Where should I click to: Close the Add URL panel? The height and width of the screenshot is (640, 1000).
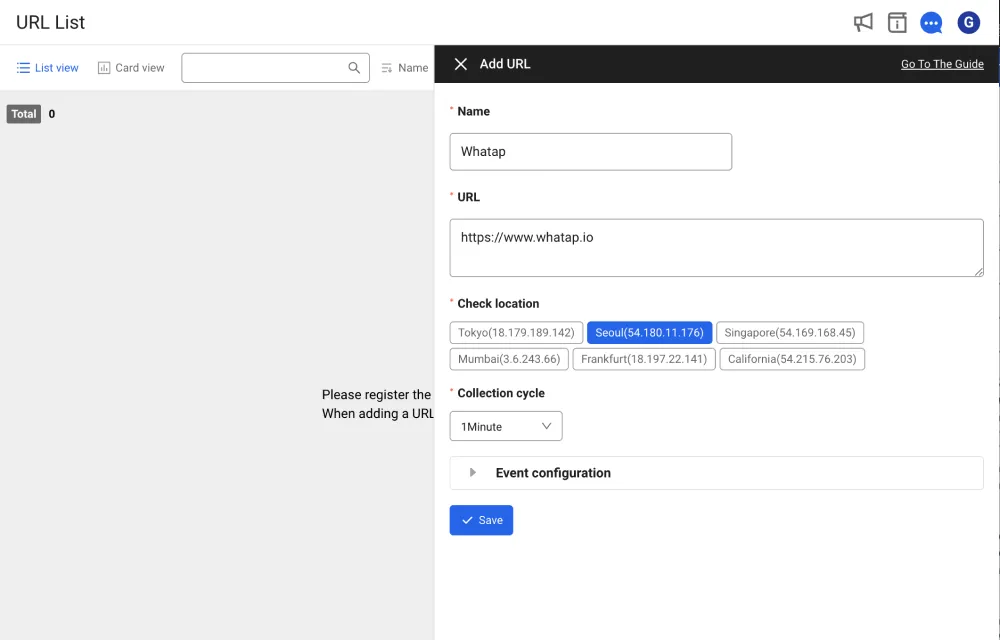460,64
